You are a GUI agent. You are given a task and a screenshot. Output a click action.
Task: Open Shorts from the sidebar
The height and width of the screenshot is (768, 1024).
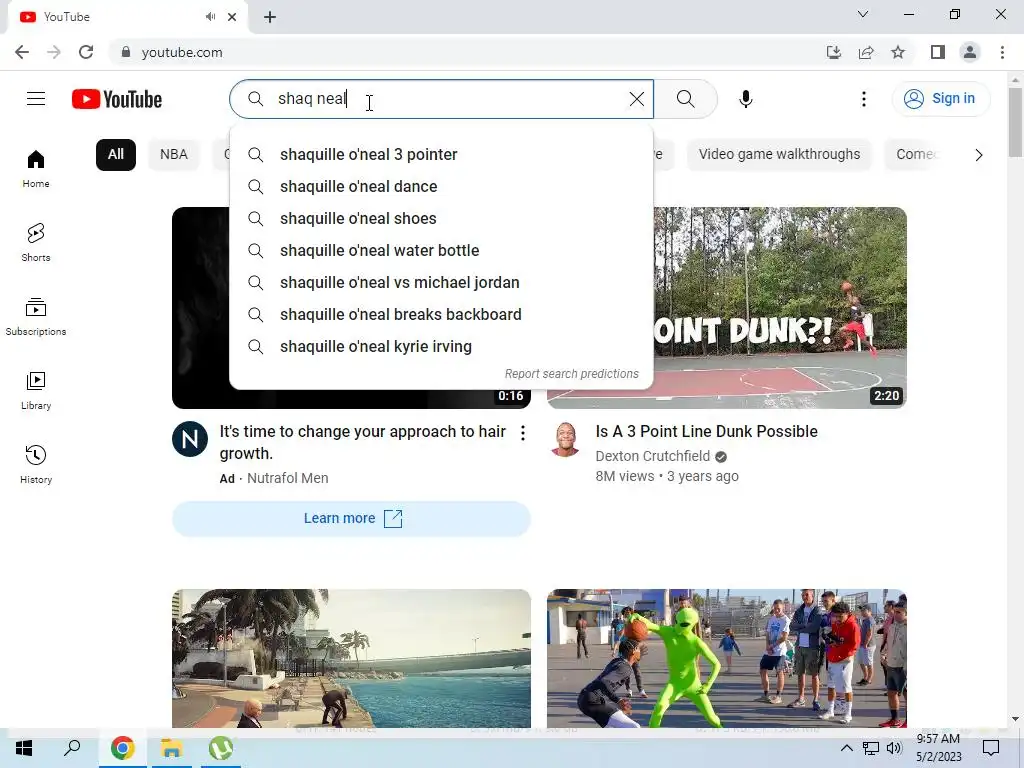pos(36,242)
